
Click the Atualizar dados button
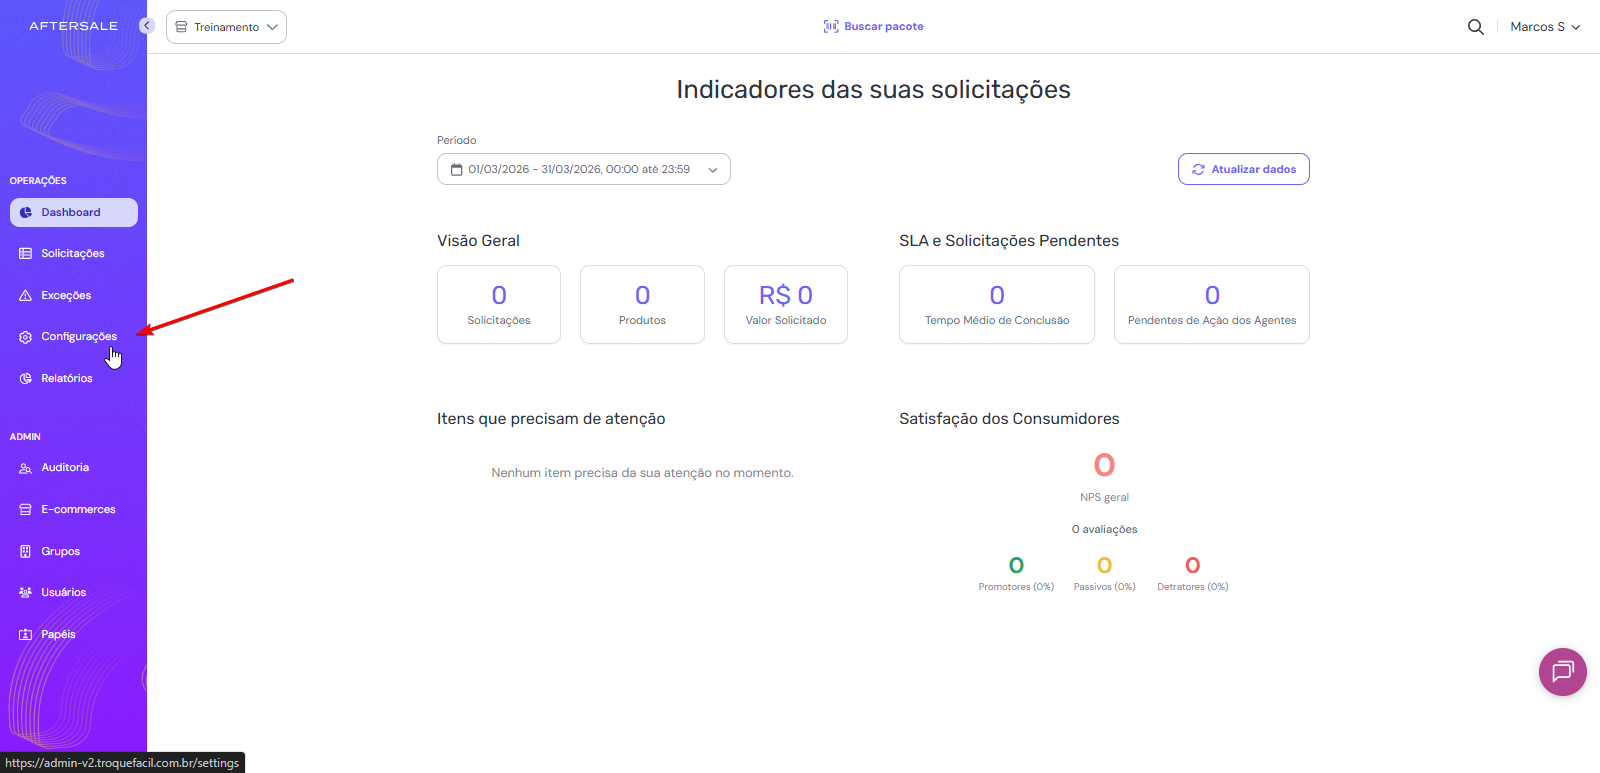tap(1243, 170)
